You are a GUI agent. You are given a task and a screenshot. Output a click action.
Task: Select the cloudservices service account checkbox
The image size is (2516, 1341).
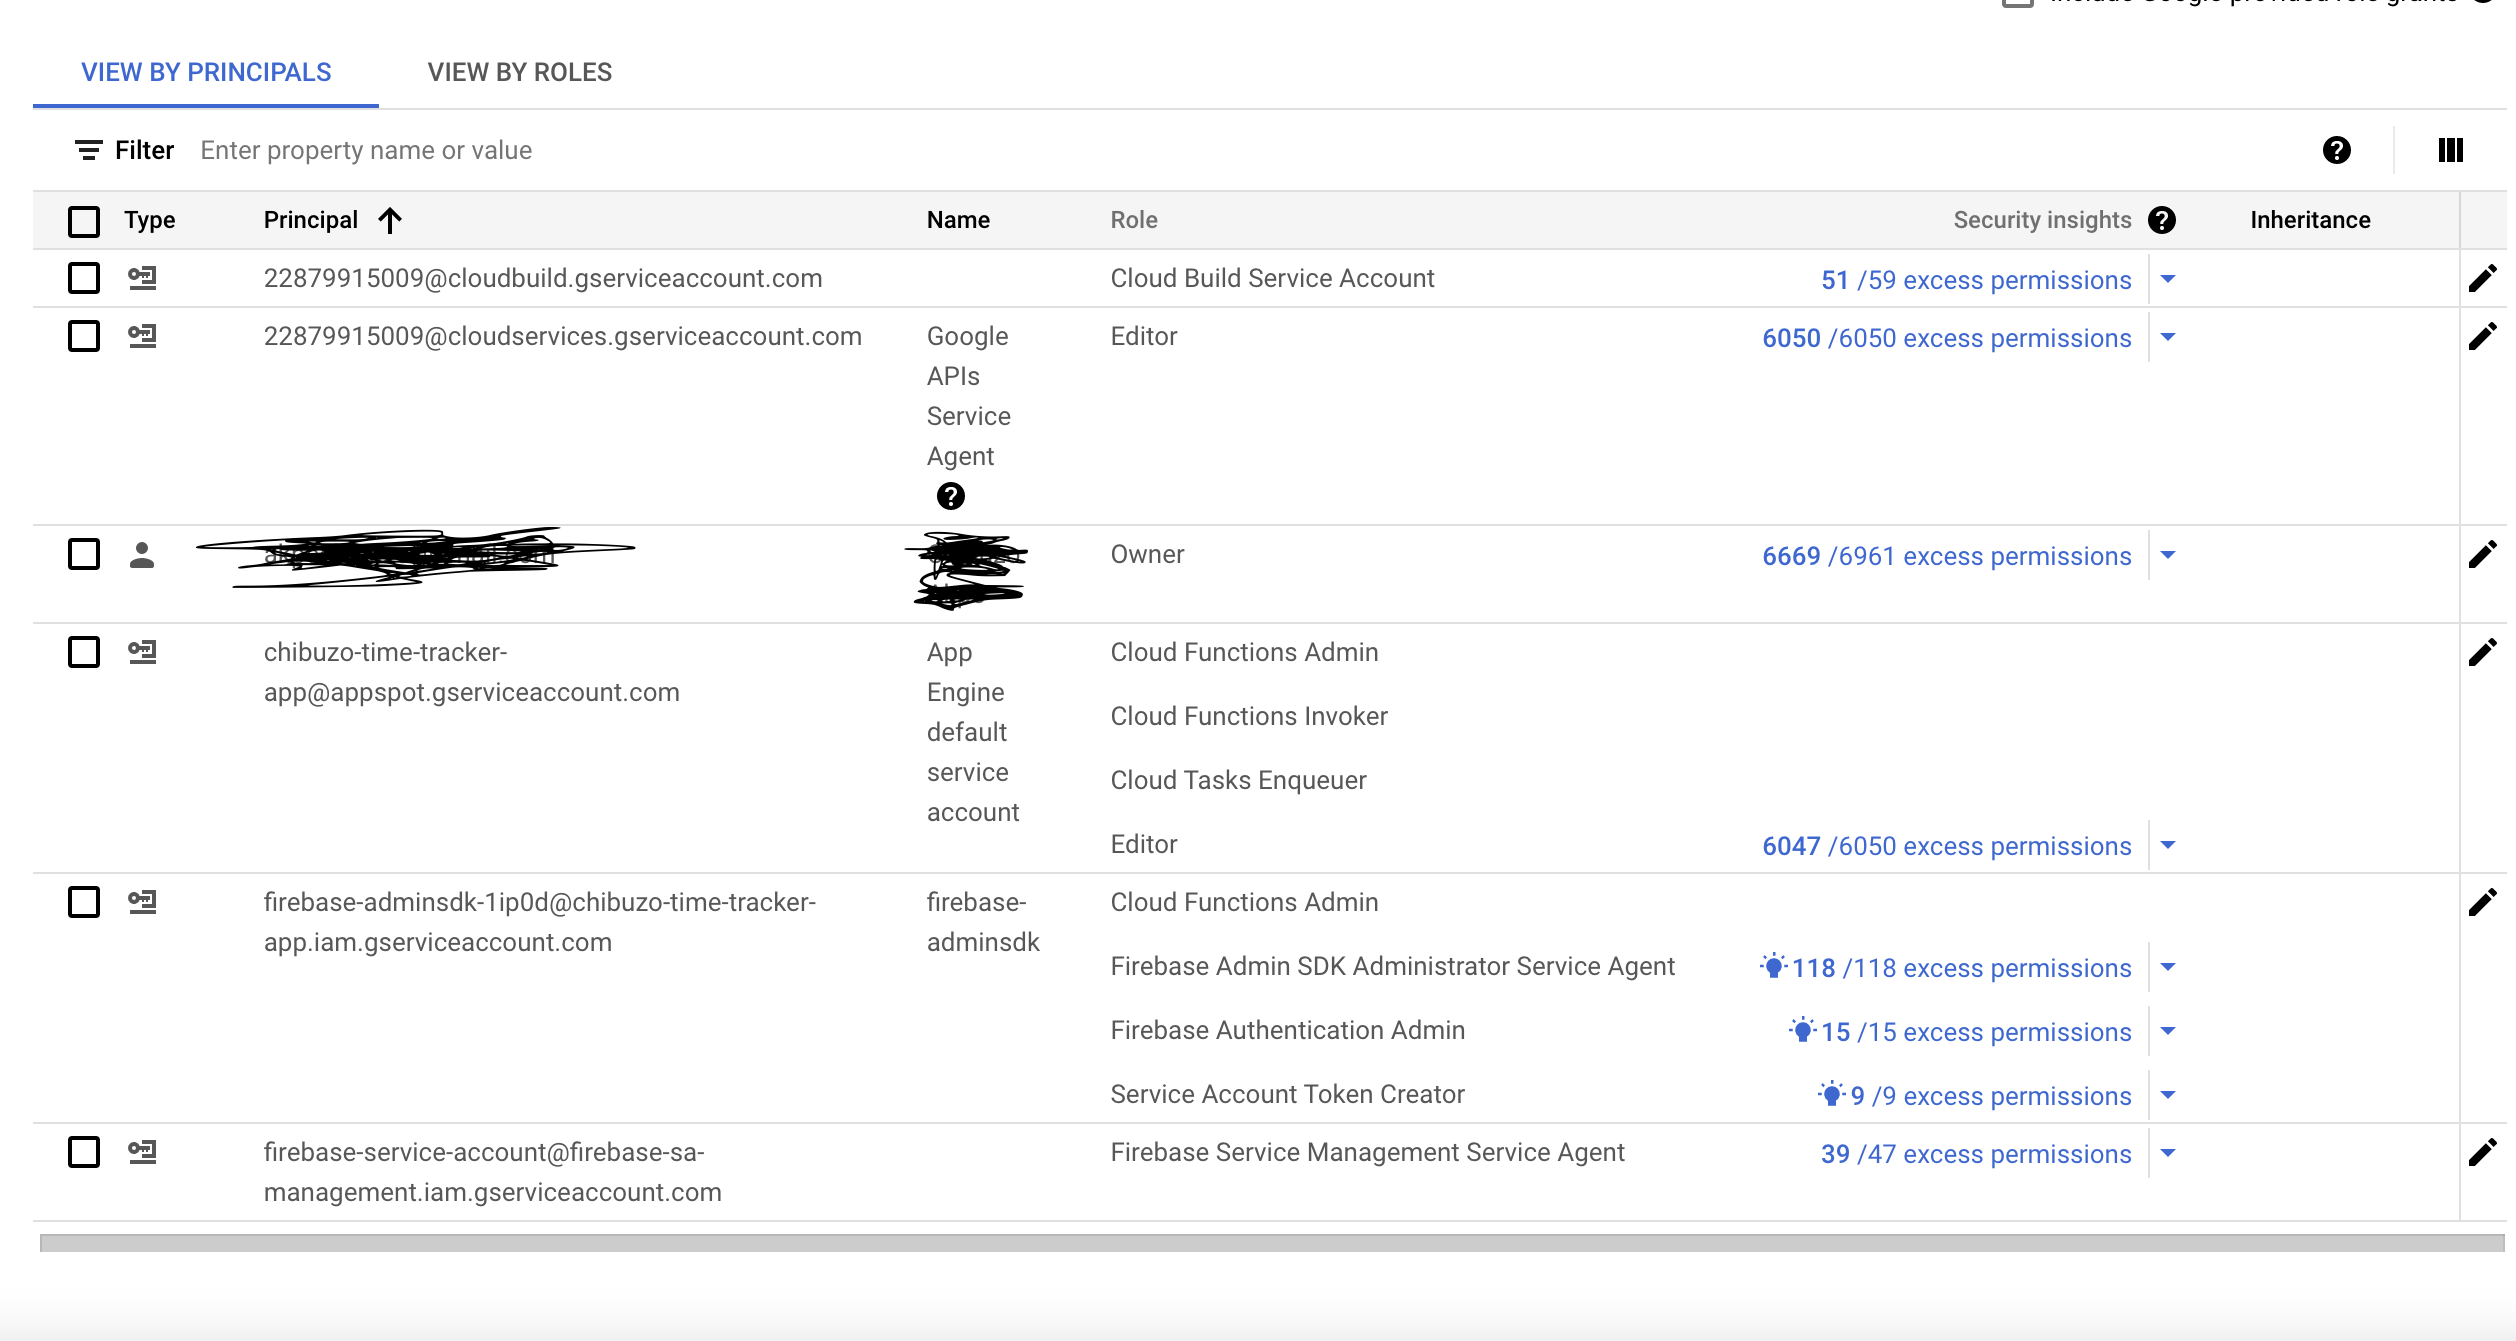coord(84,336)
